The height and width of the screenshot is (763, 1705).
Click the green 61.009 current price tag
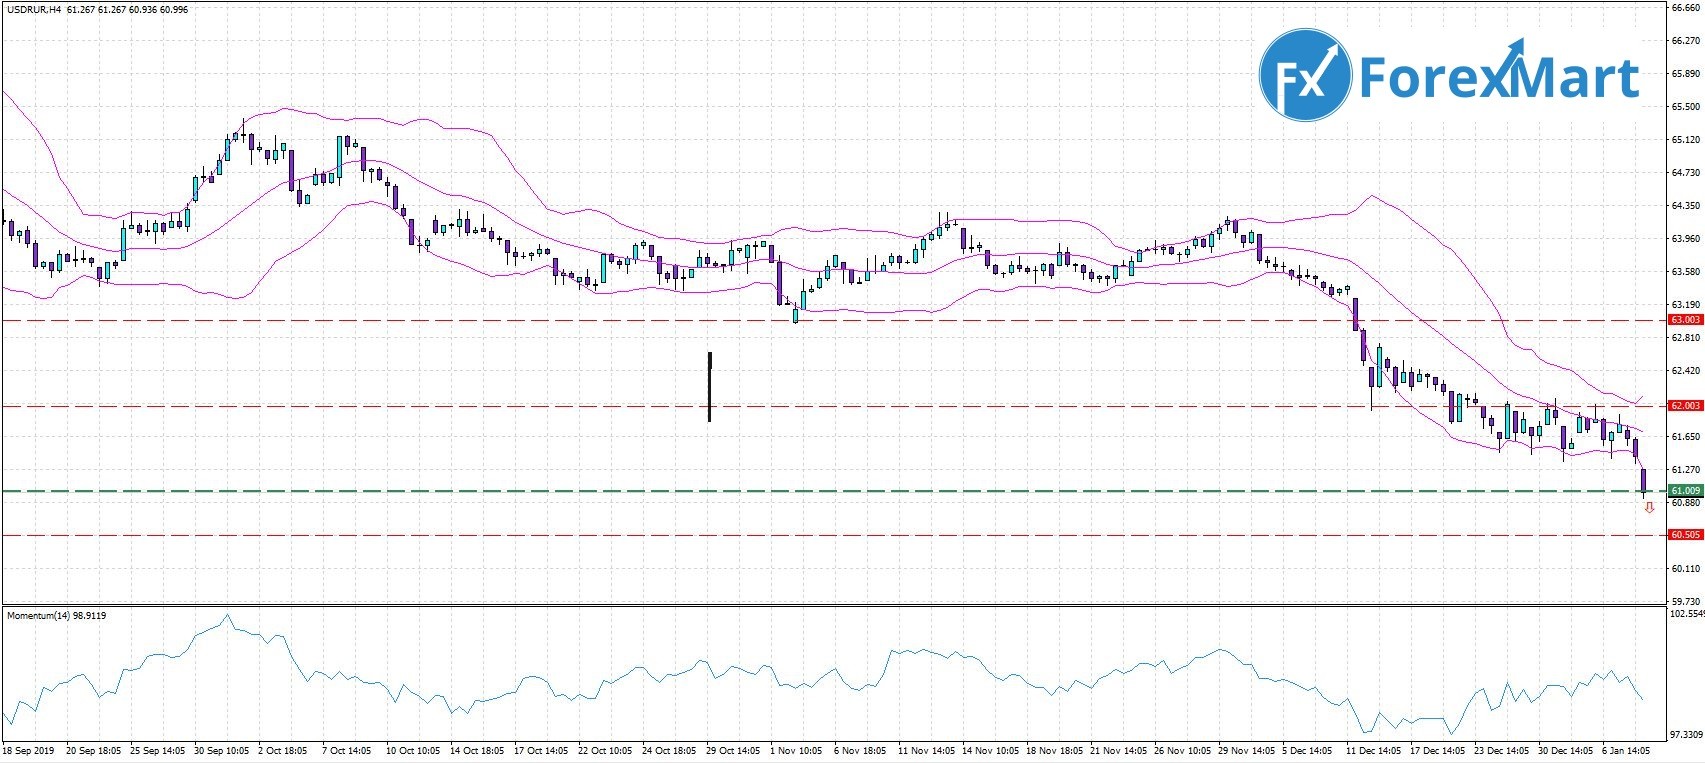pos(1685,491)
